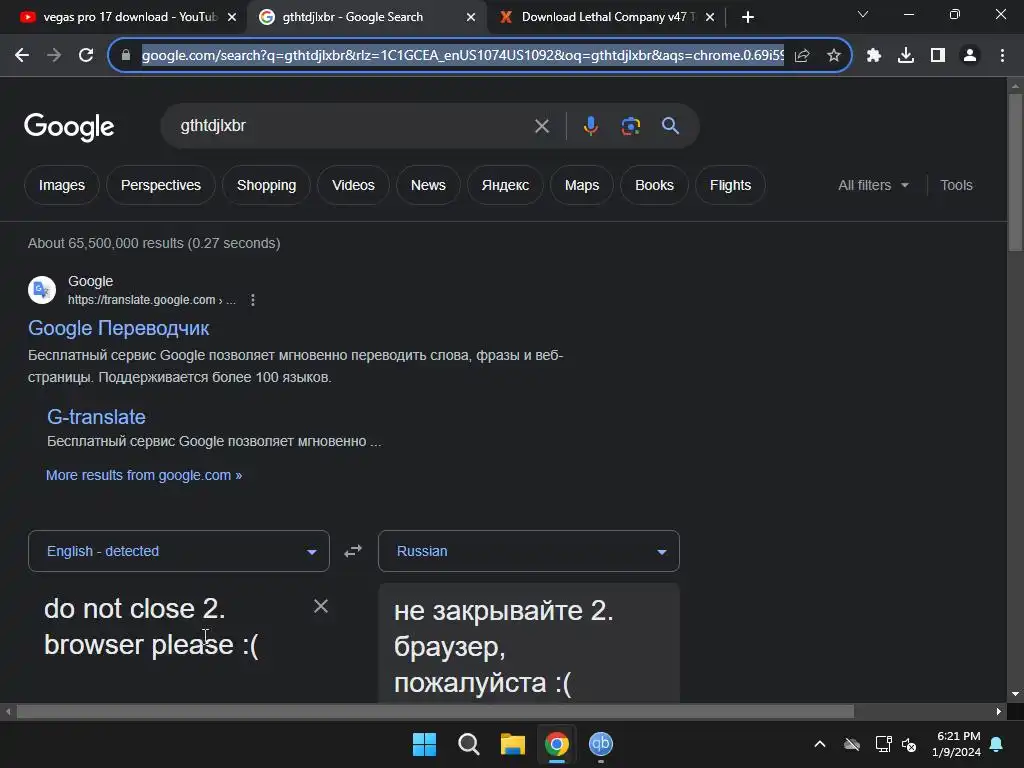Open the Russian target language dropdown
Screen dimensions: 1024x768
coord(529,551)
